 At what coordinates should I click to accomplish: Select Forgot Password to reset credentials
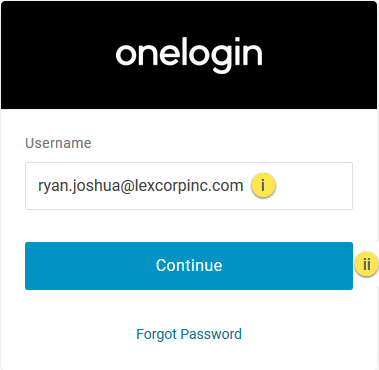189,334
